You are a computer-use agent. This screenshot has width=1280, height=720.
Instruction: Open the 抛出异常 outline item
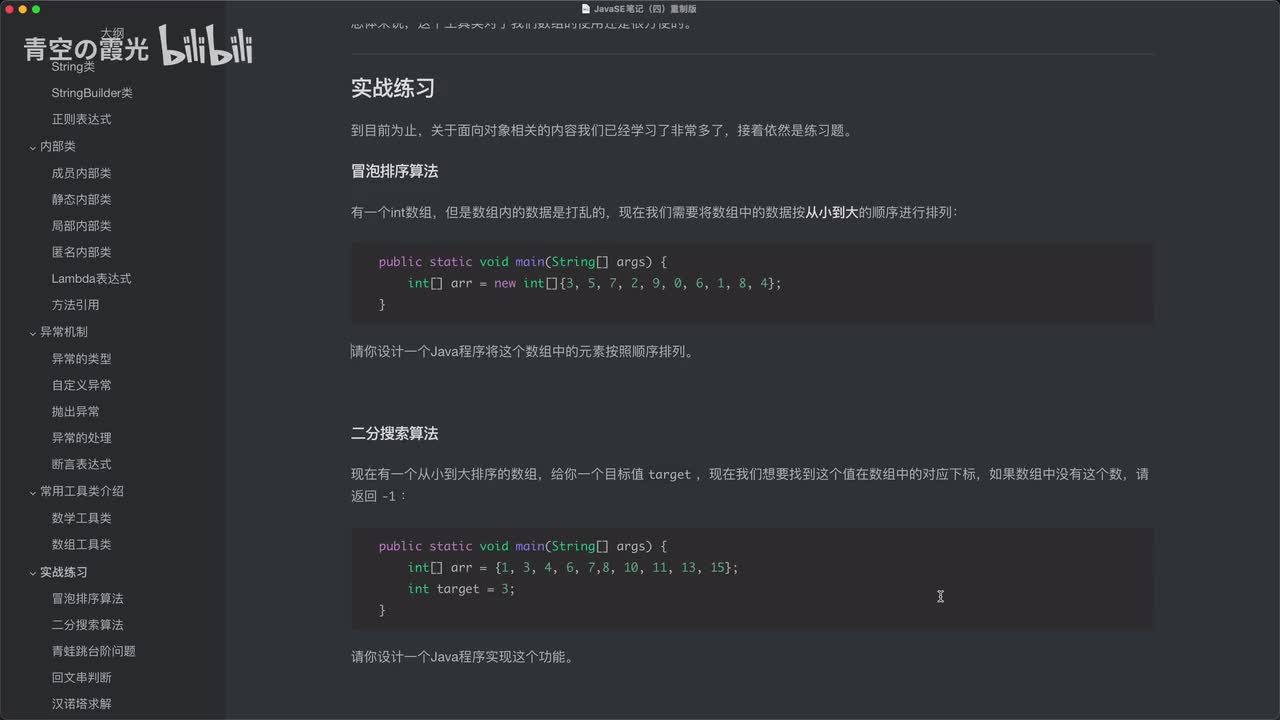pyautogui.click(x=75, y=411)
